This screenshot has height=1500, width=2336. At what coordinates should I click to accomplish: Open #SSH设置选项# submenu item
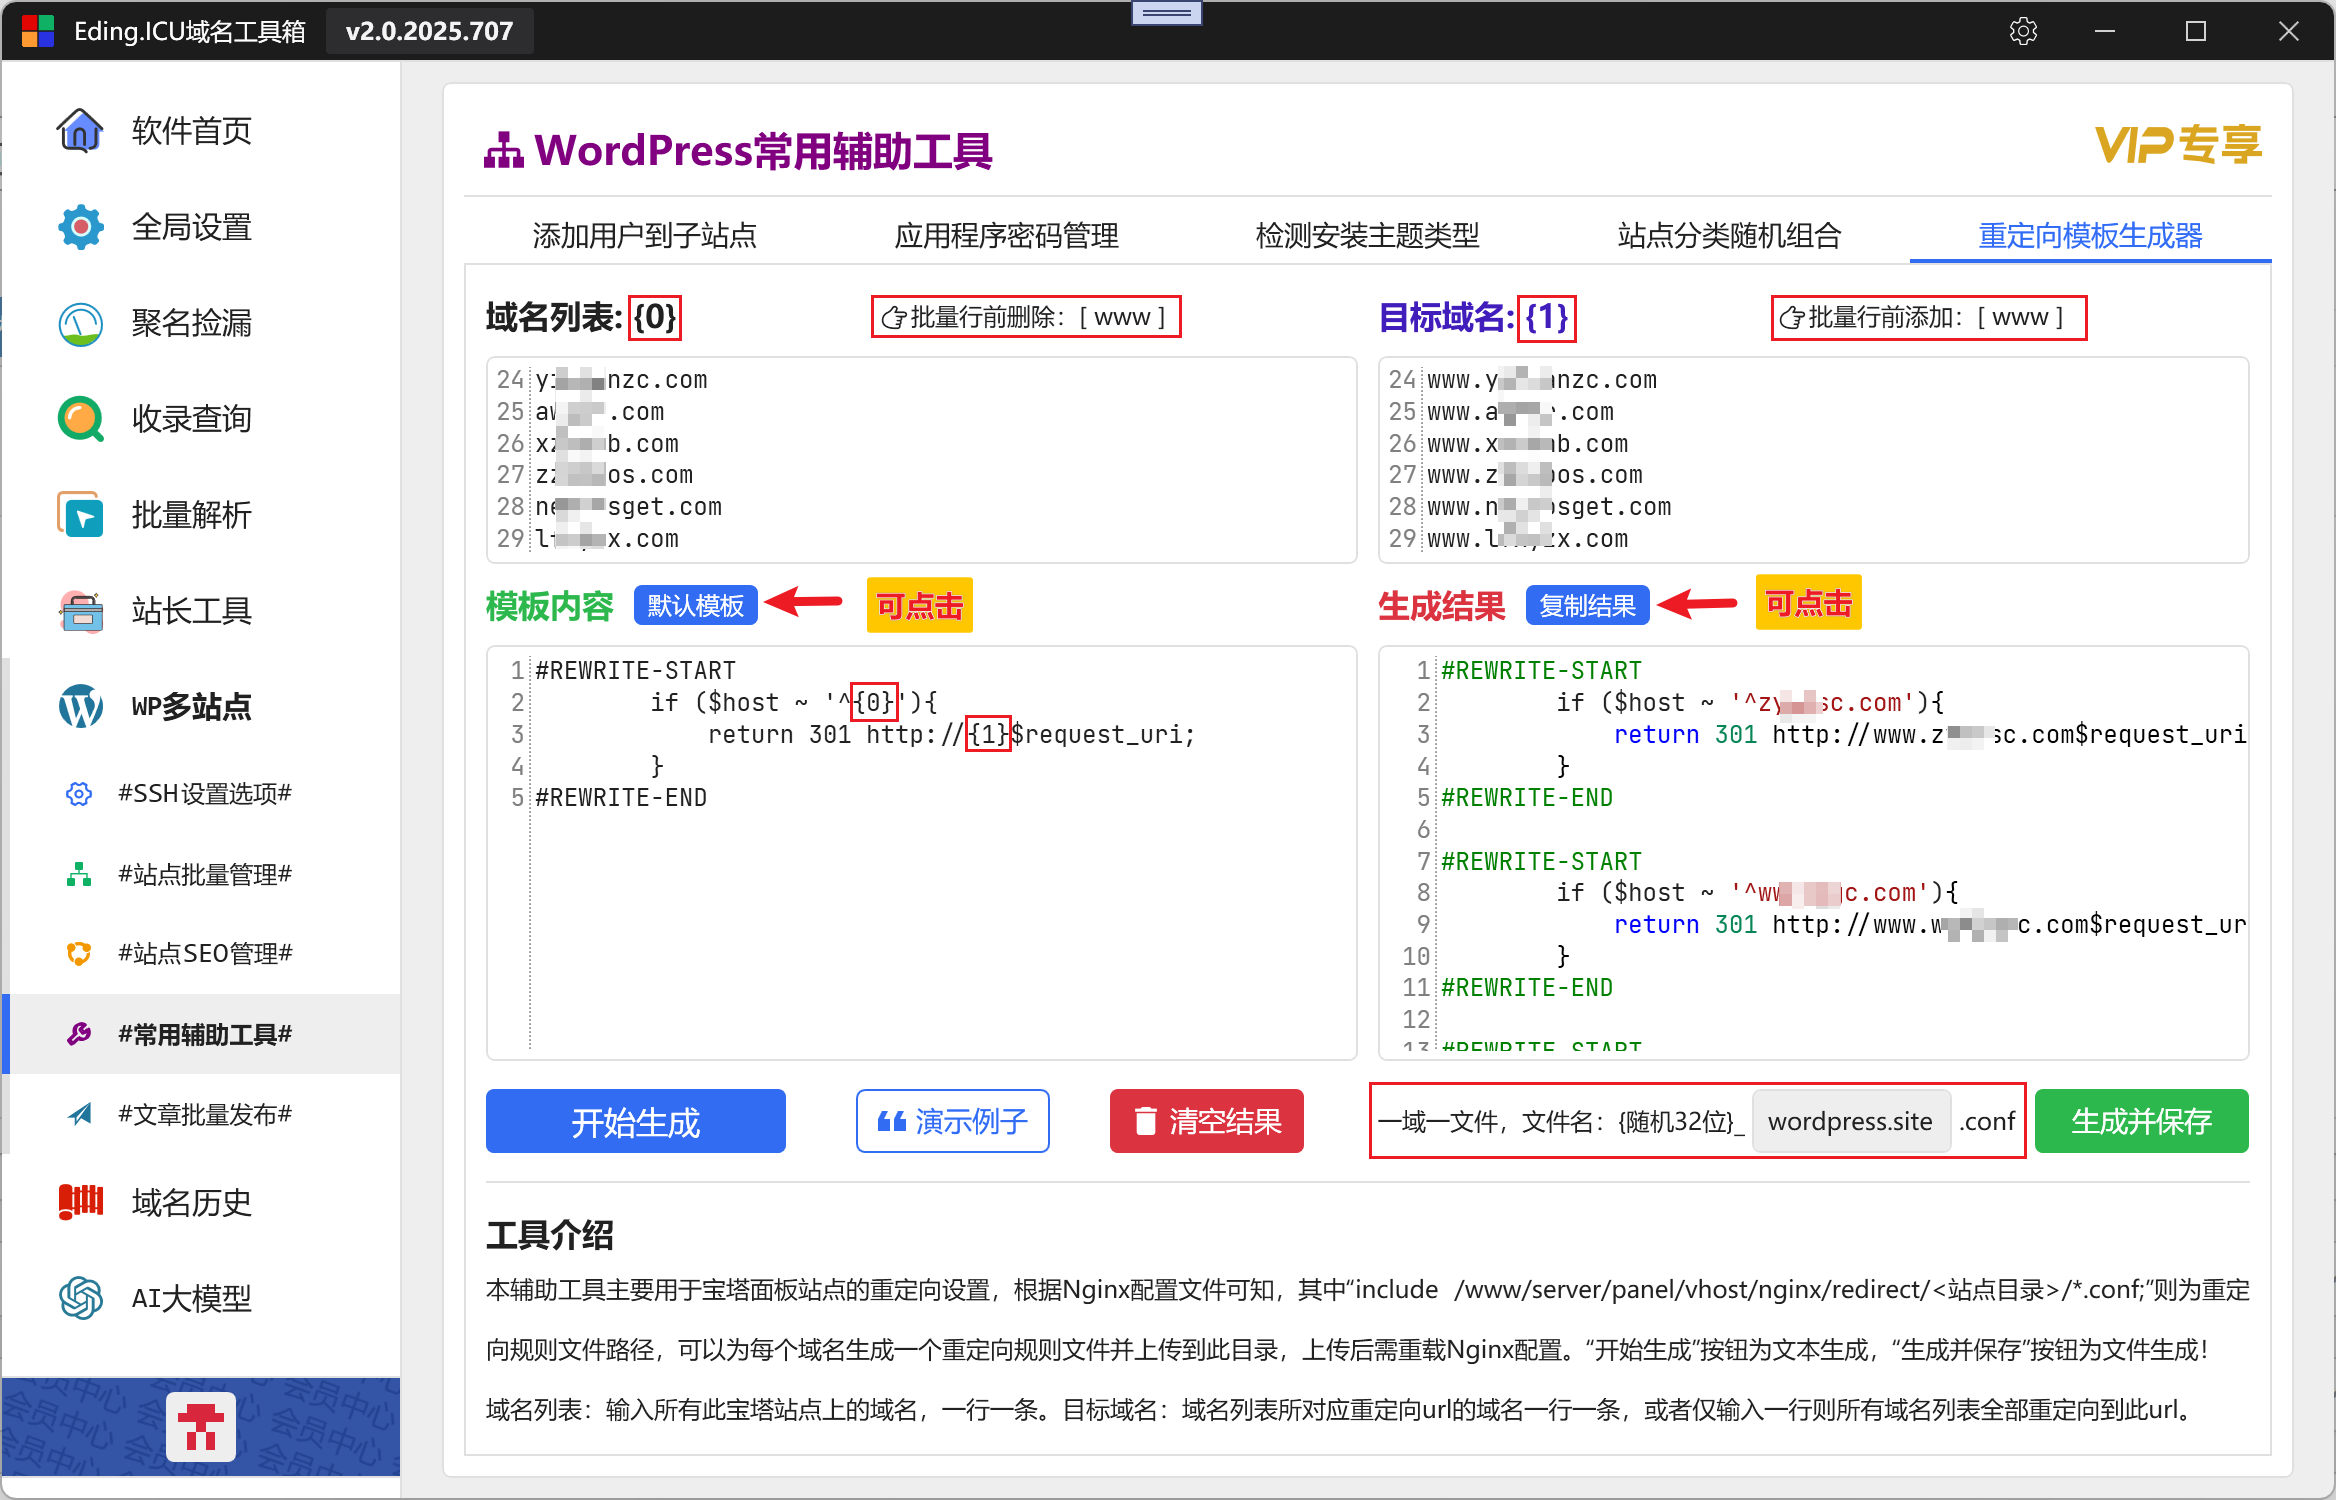click(204, 794)
